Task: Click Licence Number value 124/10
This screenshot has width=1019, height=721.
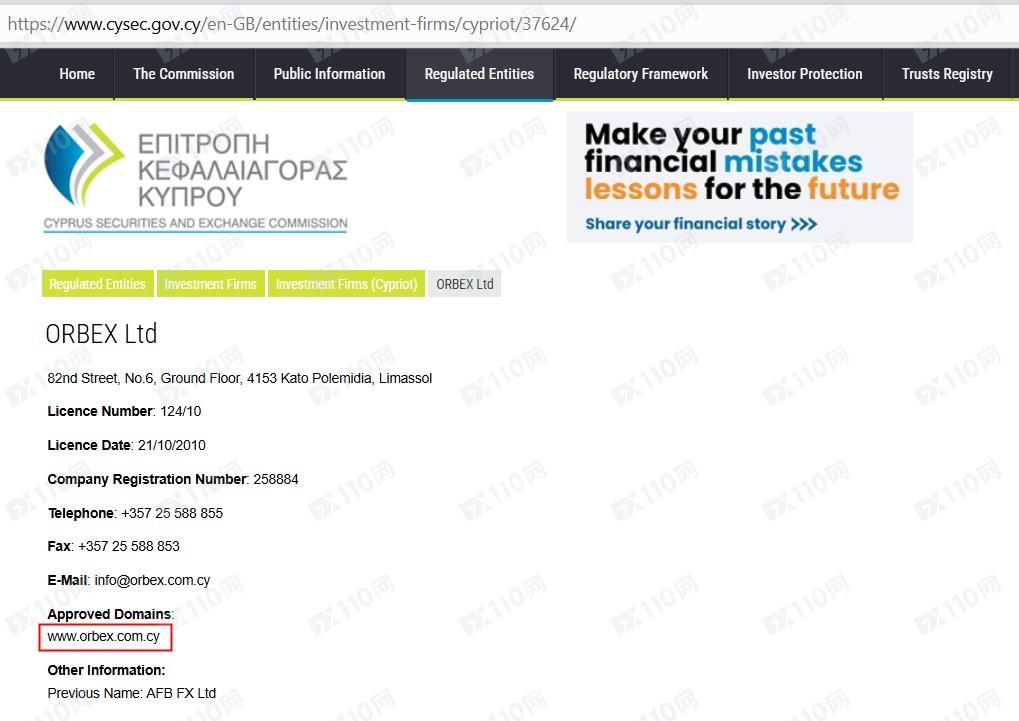Action: coord(181,412)
